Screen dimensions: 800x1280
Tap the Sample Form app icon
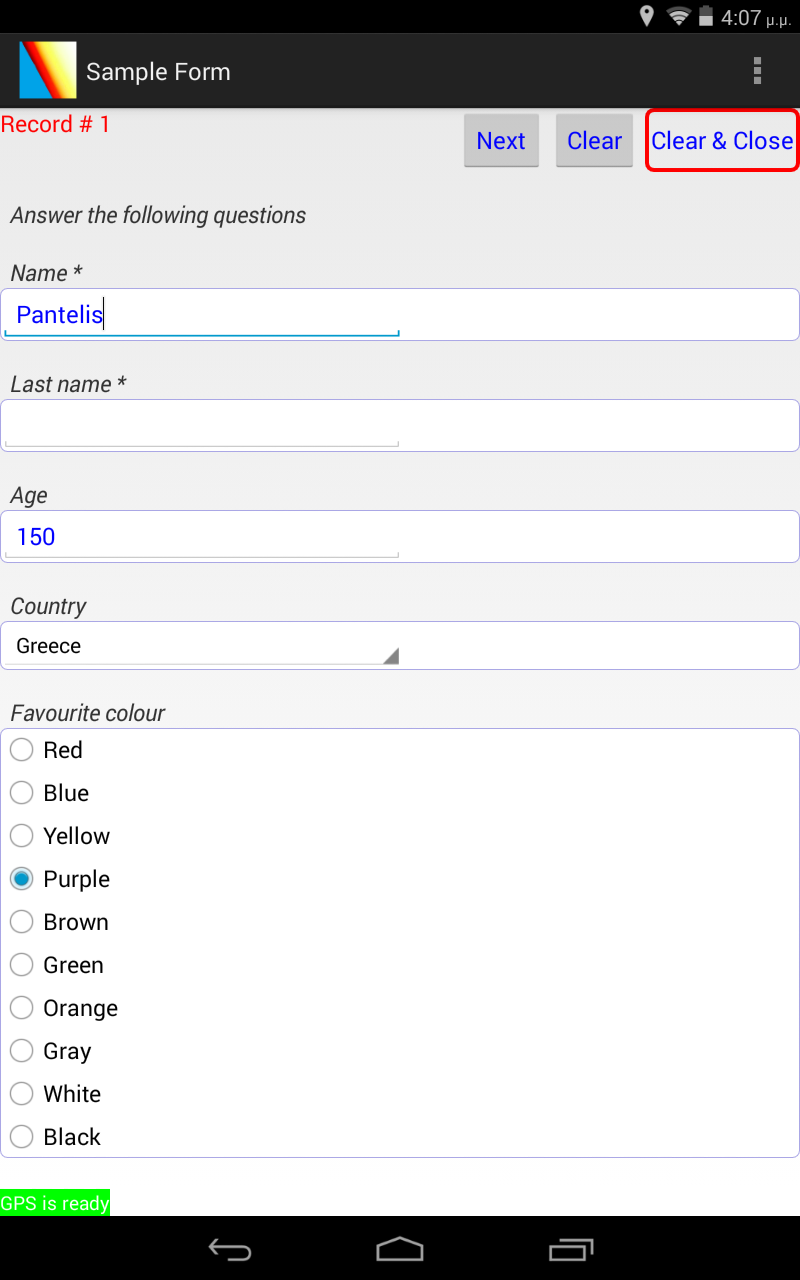[47, 70]
